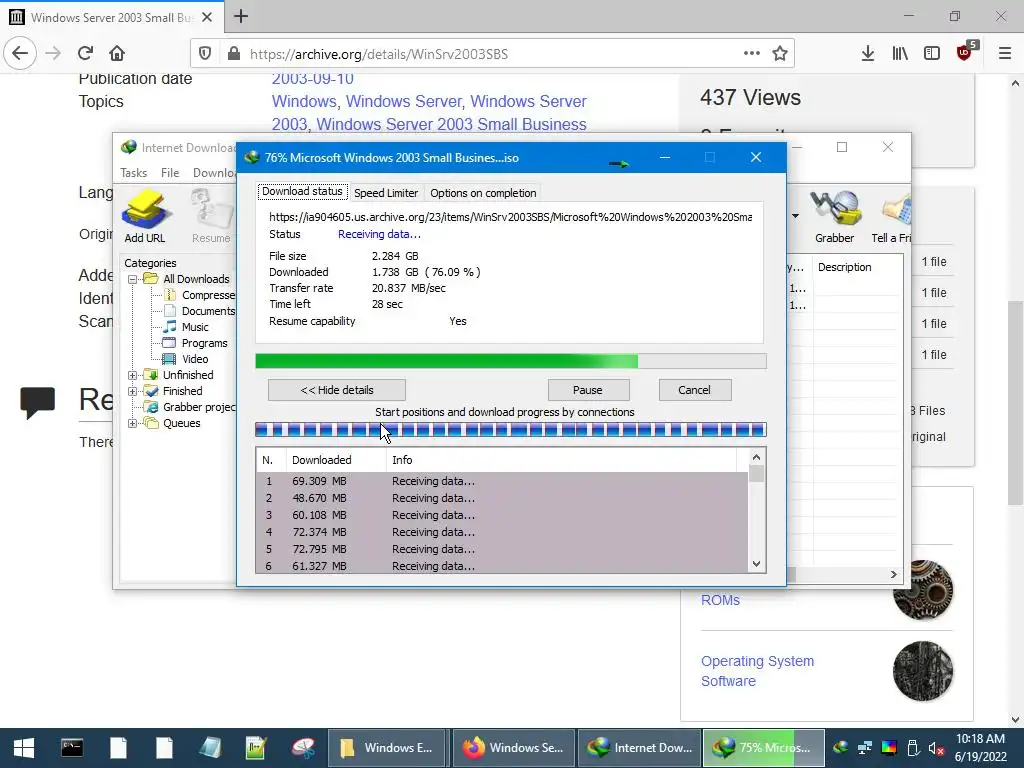
Task: Select the Documents category
Action: 208,311
